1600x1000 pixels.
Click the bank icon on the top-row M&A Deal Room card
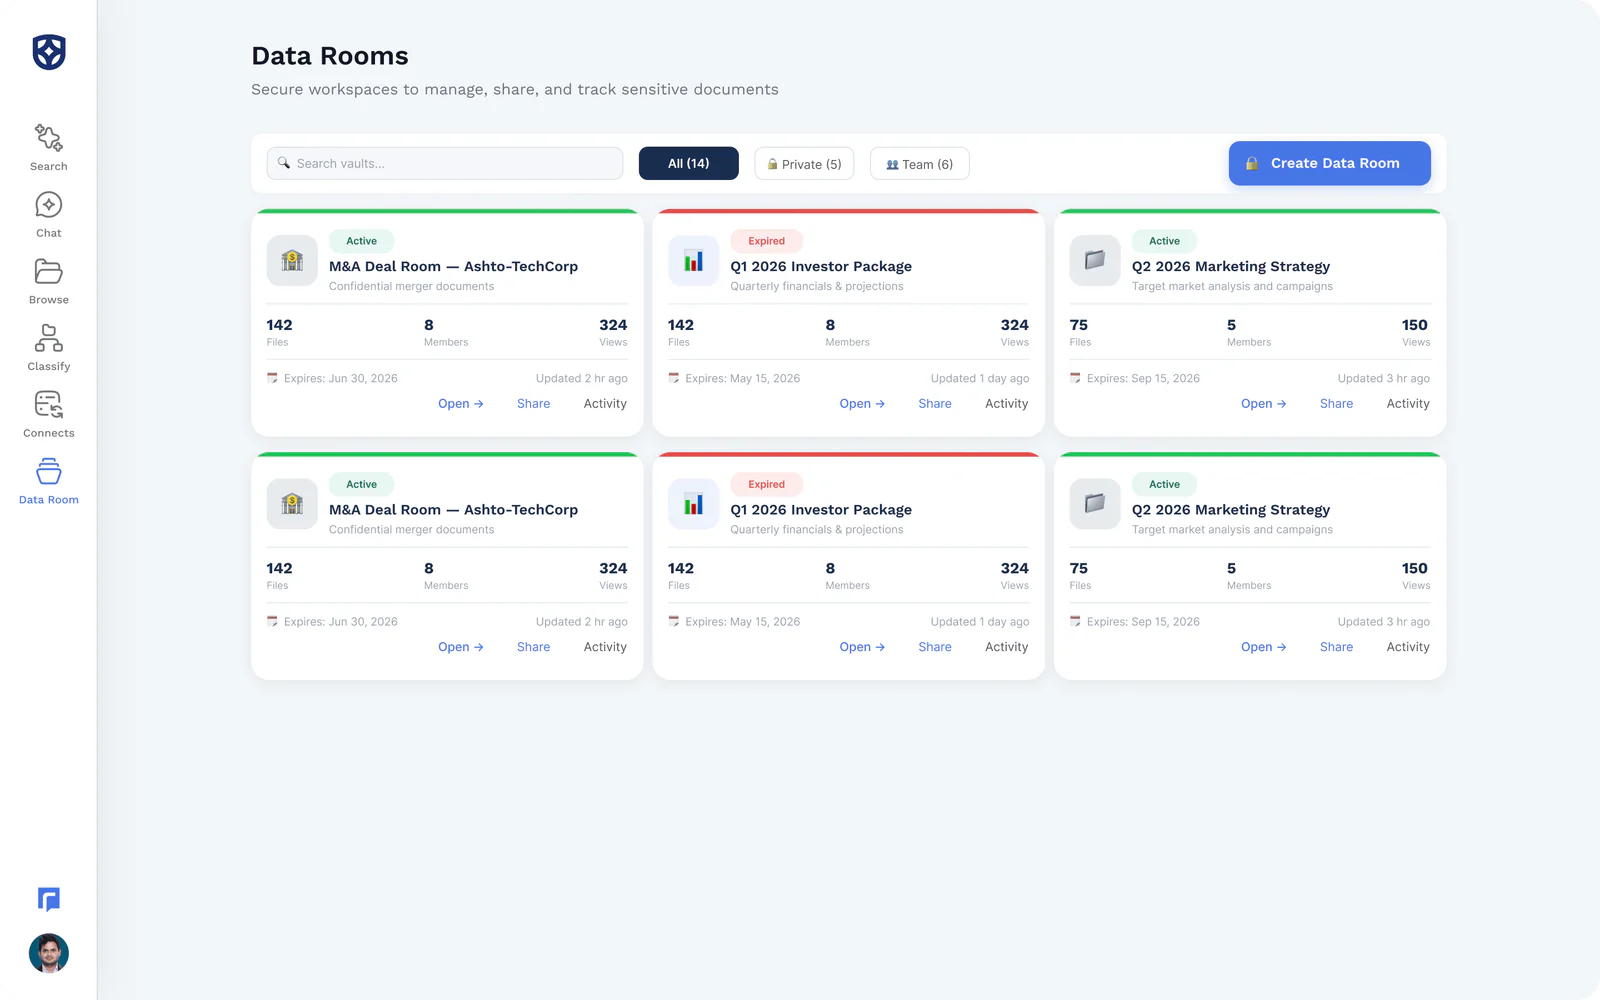pyautogui.click(x=292, y=261)
